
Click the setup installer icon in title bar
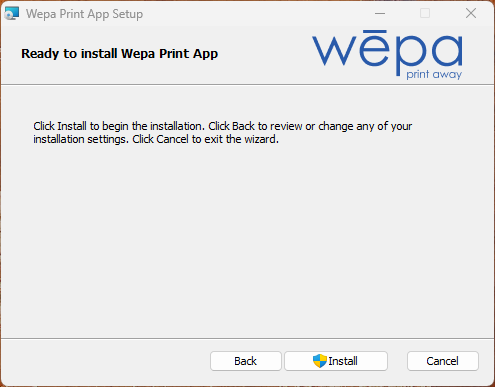(x=12, y=14)
